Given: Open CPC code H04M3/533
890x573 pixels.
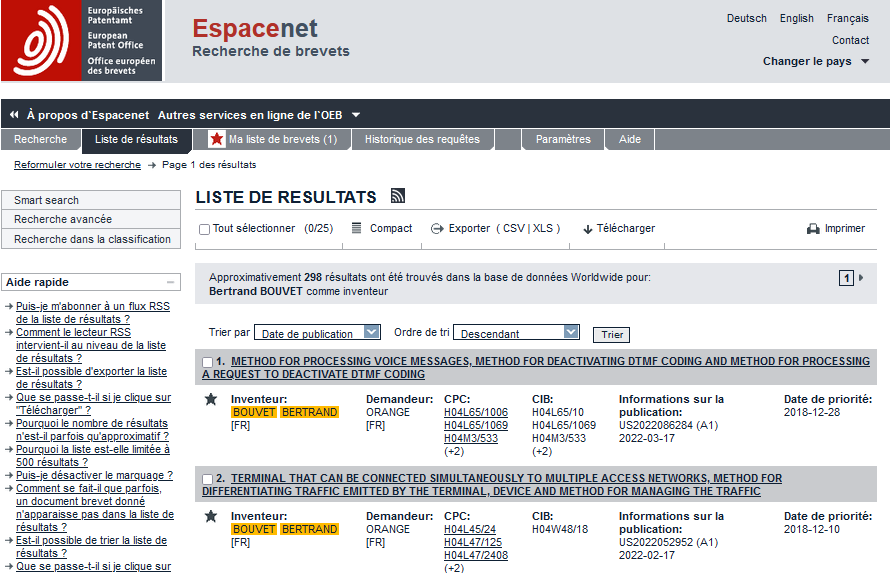Looking at the screenshot, I should coord(471,439).
